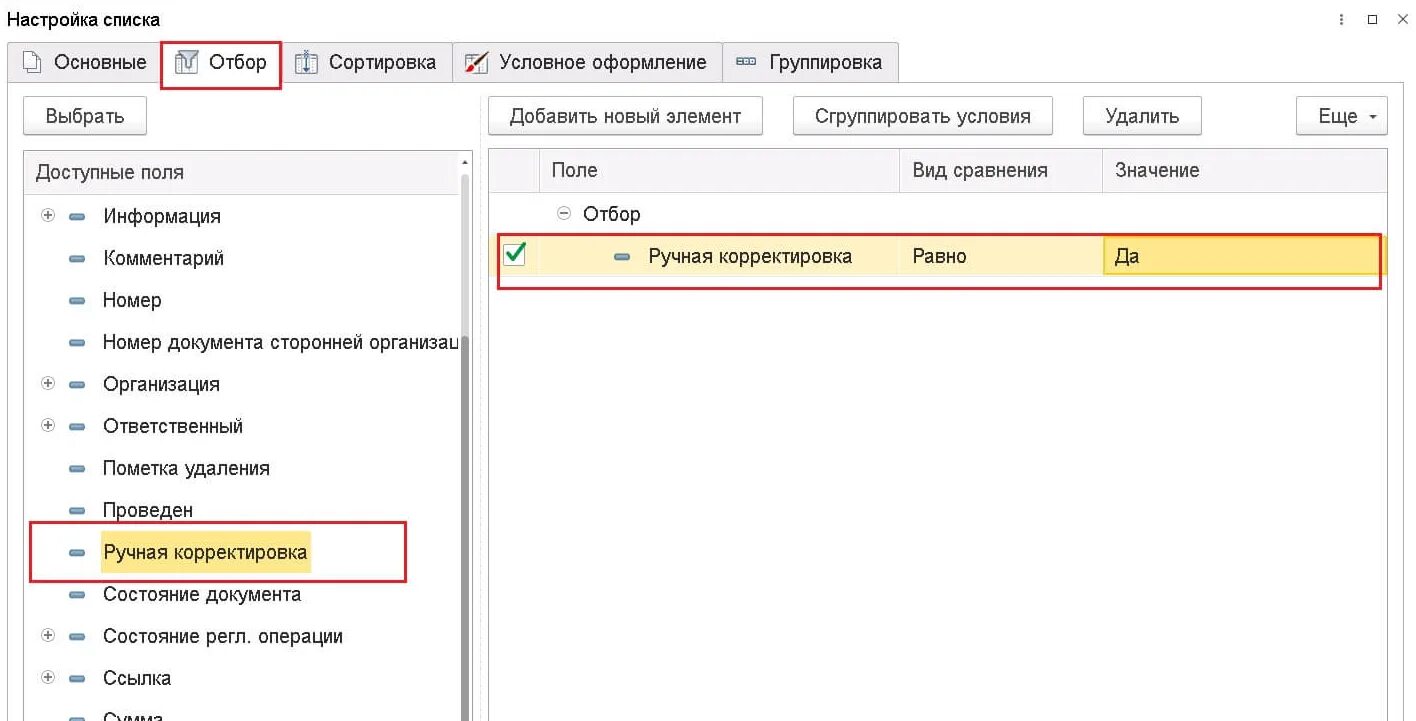The width and height of the screenshot is (1416, 721).
Task: Maximize the Настройка списка window
Action: point(1372,19)
